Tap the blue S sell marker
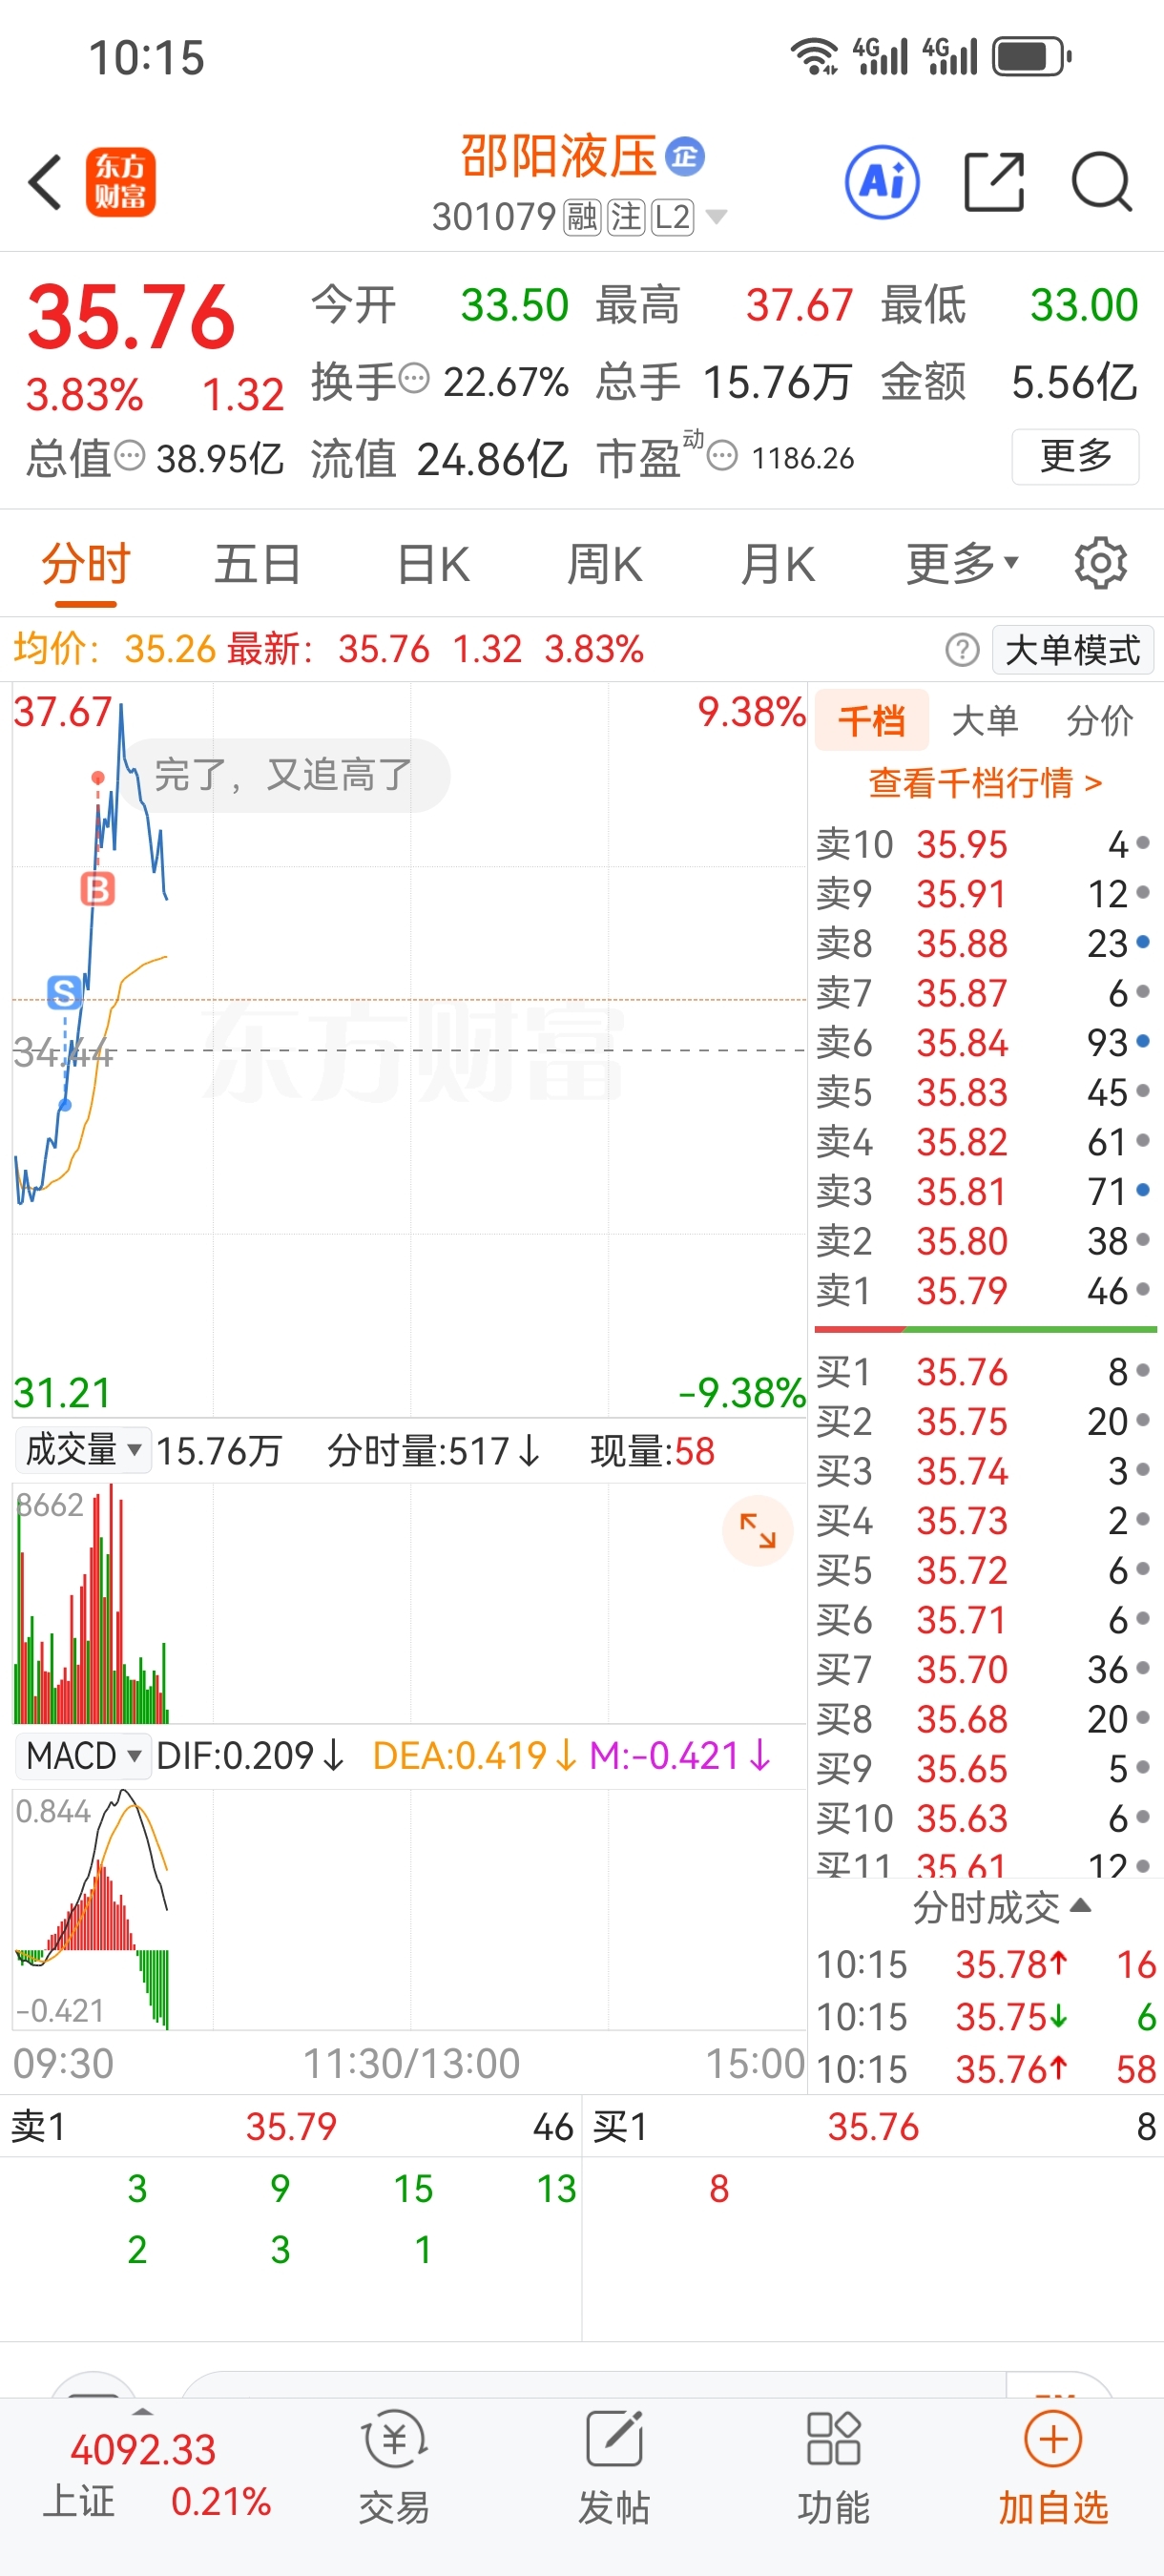Image resolution: width=1164 pixels, height=2576 pixels. pyautogui.click(x=65, y=992)
